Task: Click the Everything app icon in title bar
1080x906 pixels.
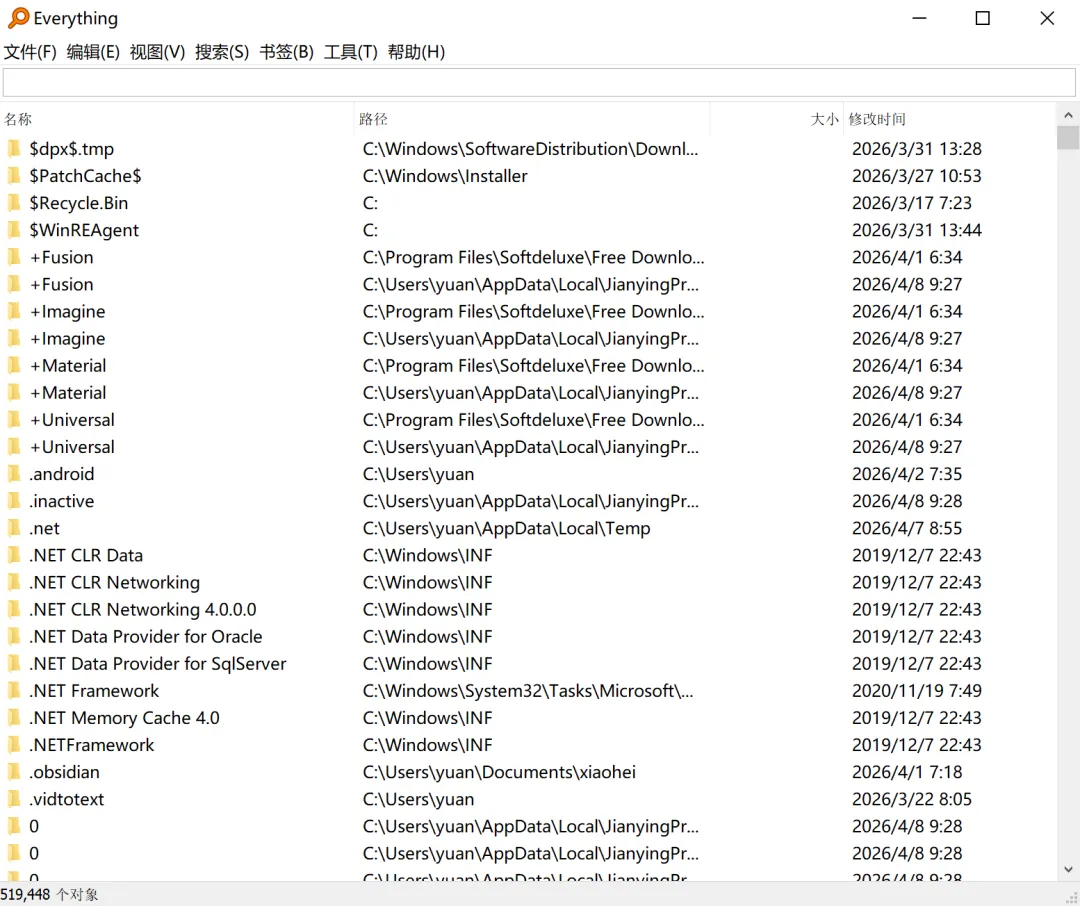Action: (19, 18)
